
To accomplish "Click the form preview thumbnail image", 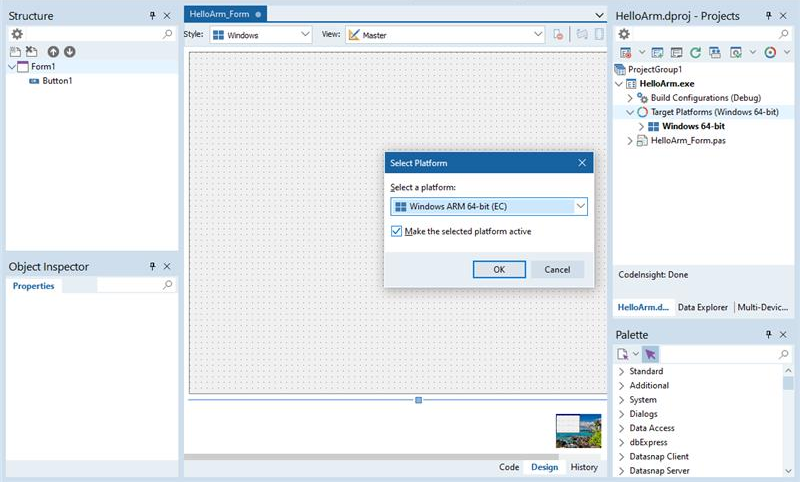I will [579, 431].
